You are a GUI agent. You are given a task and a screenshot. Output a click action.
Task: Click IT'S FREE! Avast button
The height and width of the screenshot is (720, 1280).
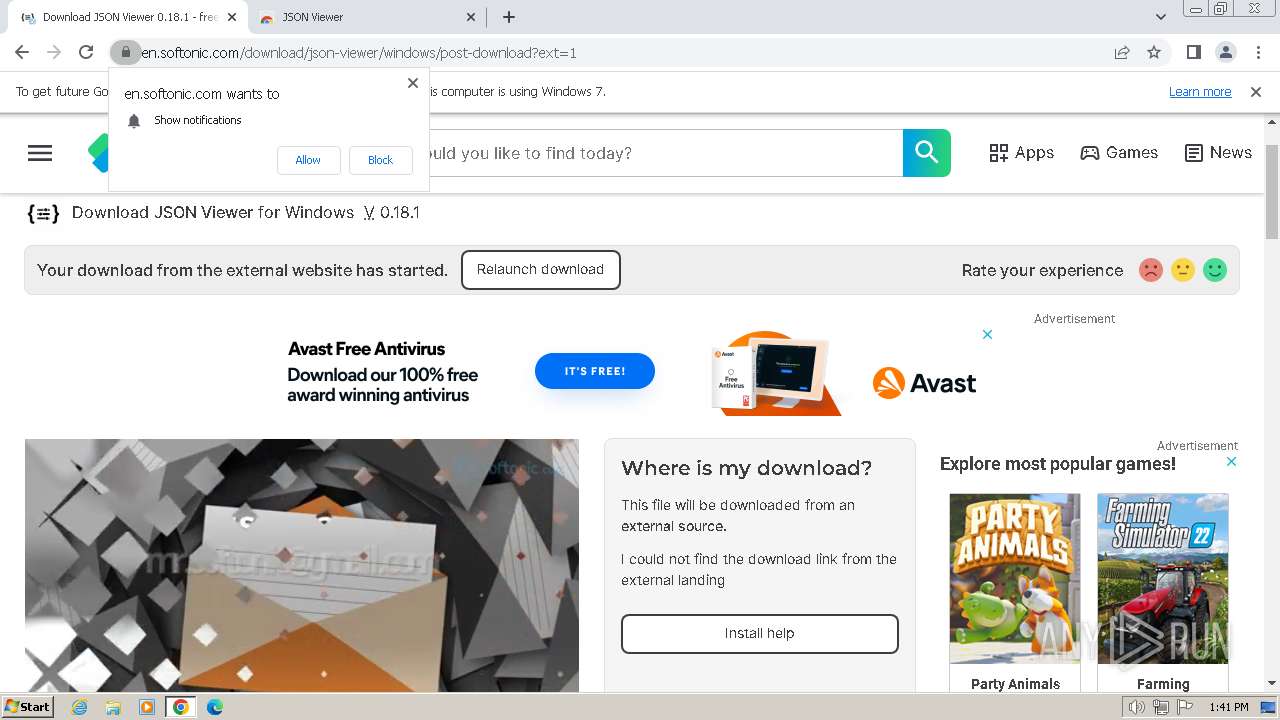click(595, 371)
